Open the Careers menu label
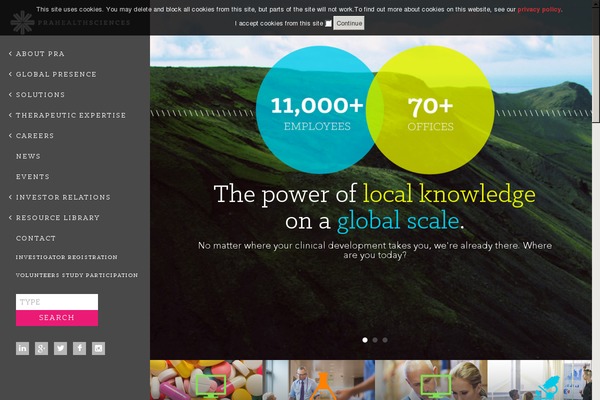The width and height of the screenshot is (600, 400). click(35, 136)
